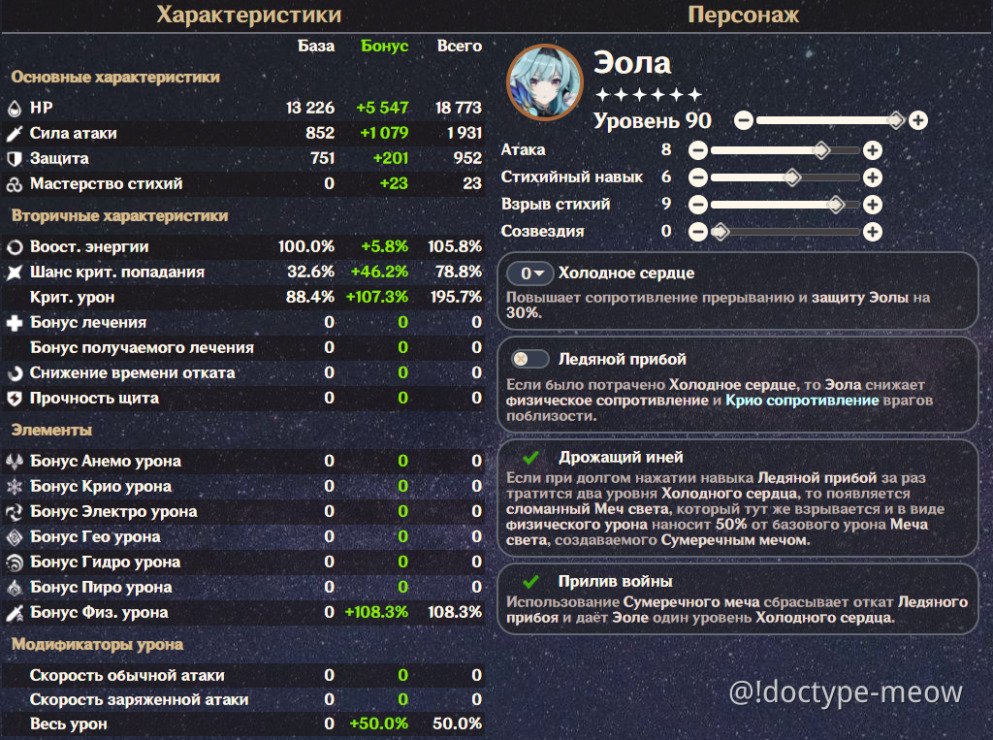Viewport: 993px width, 740px height.
Task: Click the Элементы section title
Action: click(x=51, y=430)
